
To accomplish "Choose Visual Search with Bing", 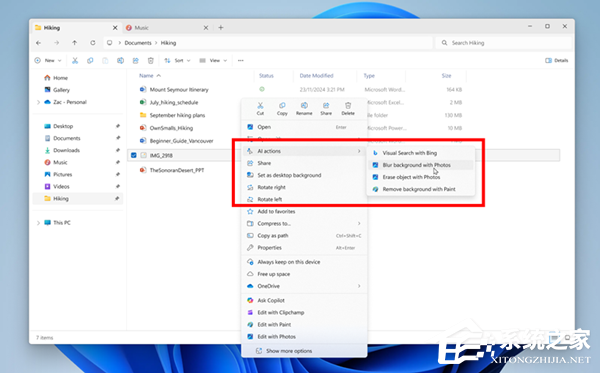I will coord(421,153).
